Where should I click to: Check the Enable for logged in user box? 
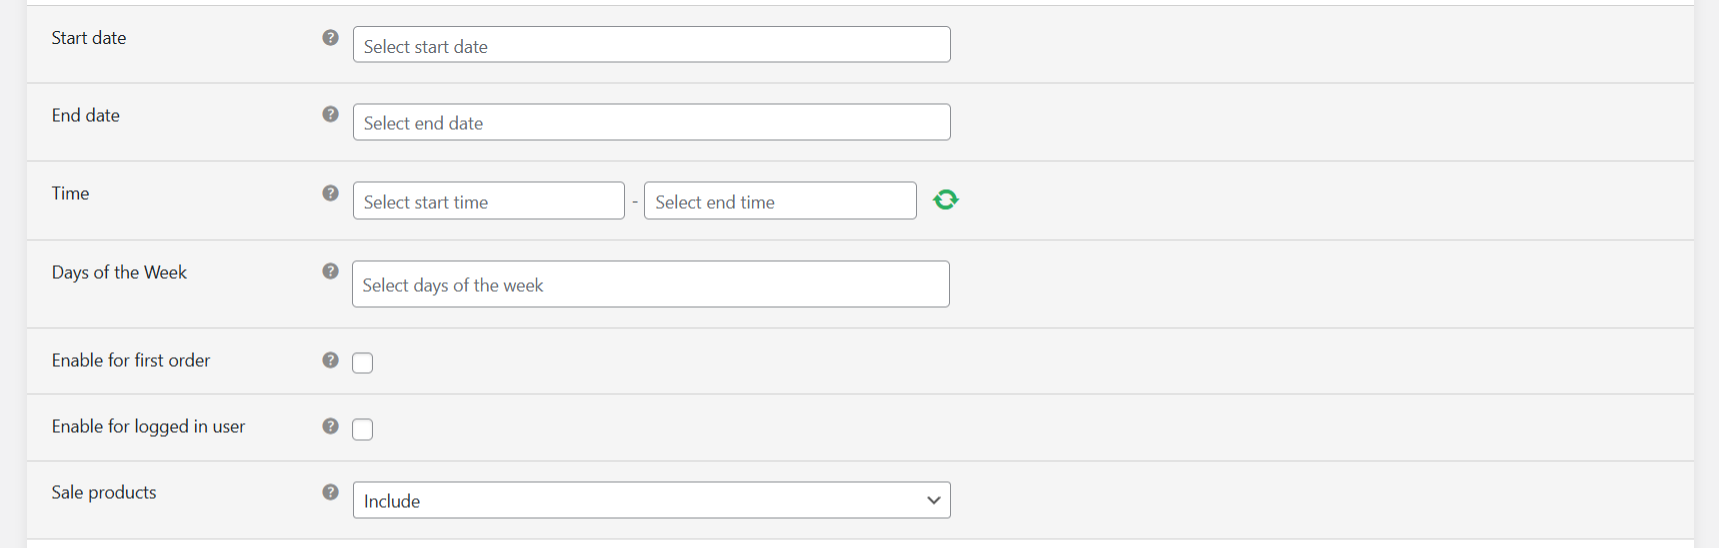tap(363, 429)
